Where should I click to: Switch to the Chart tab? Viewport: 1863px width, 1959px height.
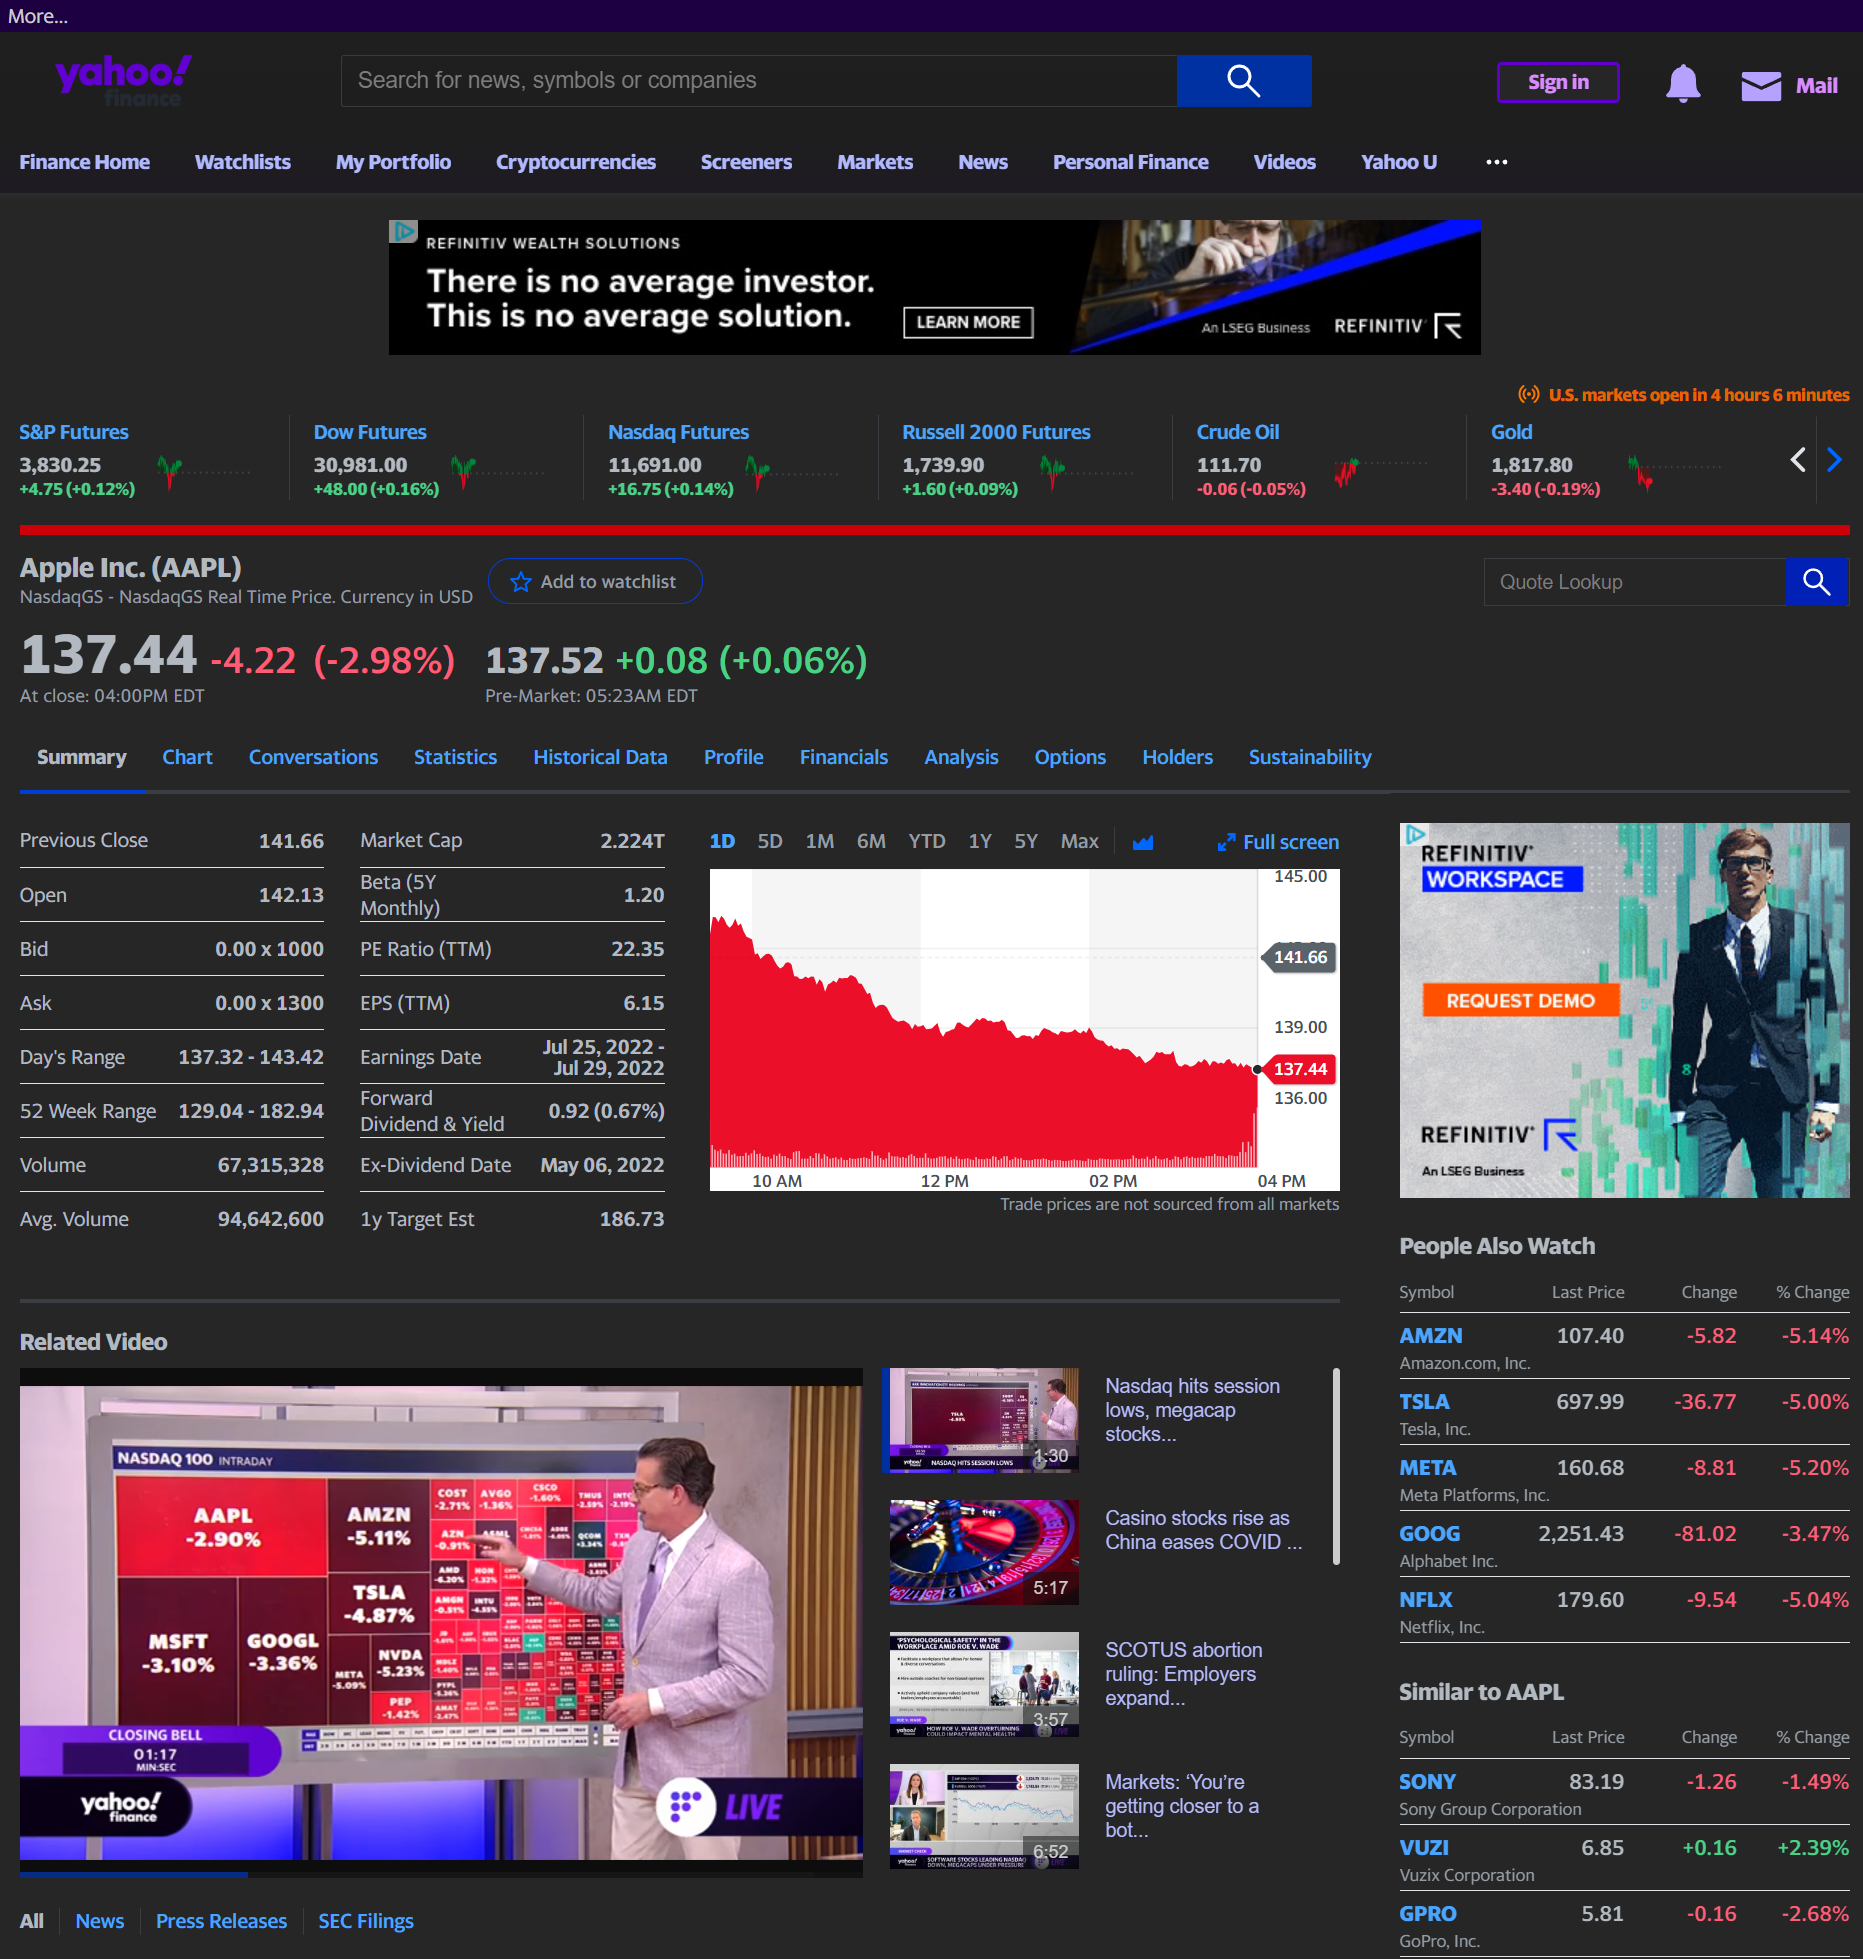[x=187, y=758]
